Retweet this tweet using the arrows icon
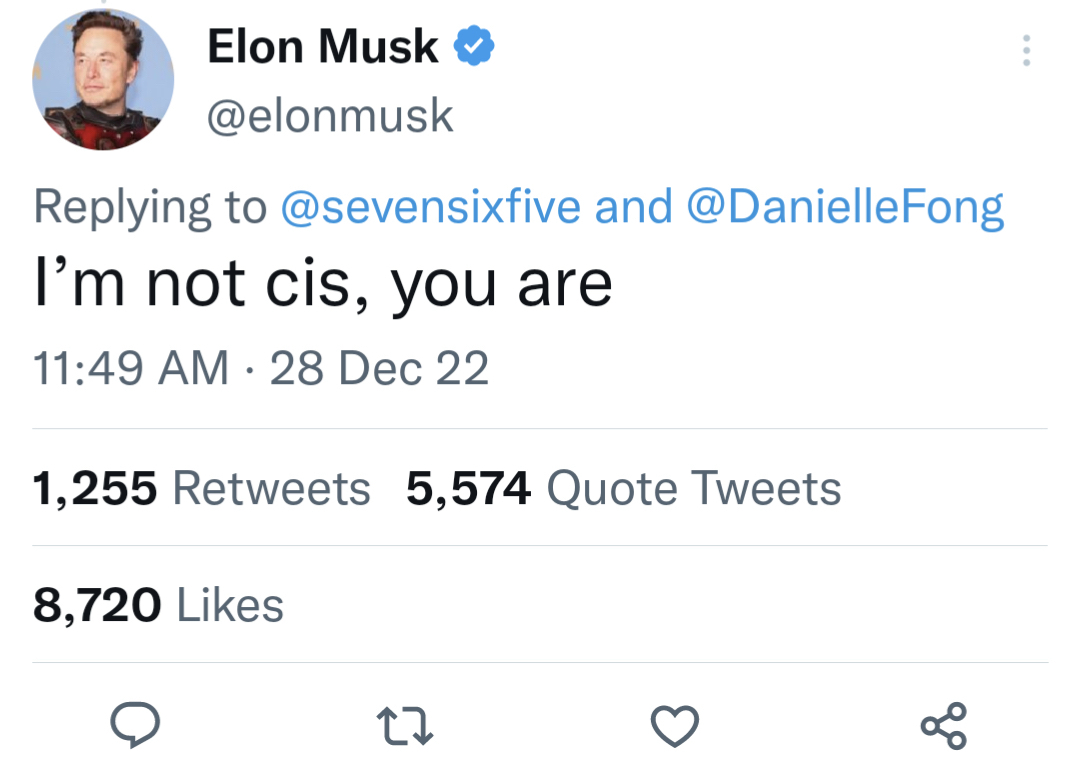 (404, 725)
